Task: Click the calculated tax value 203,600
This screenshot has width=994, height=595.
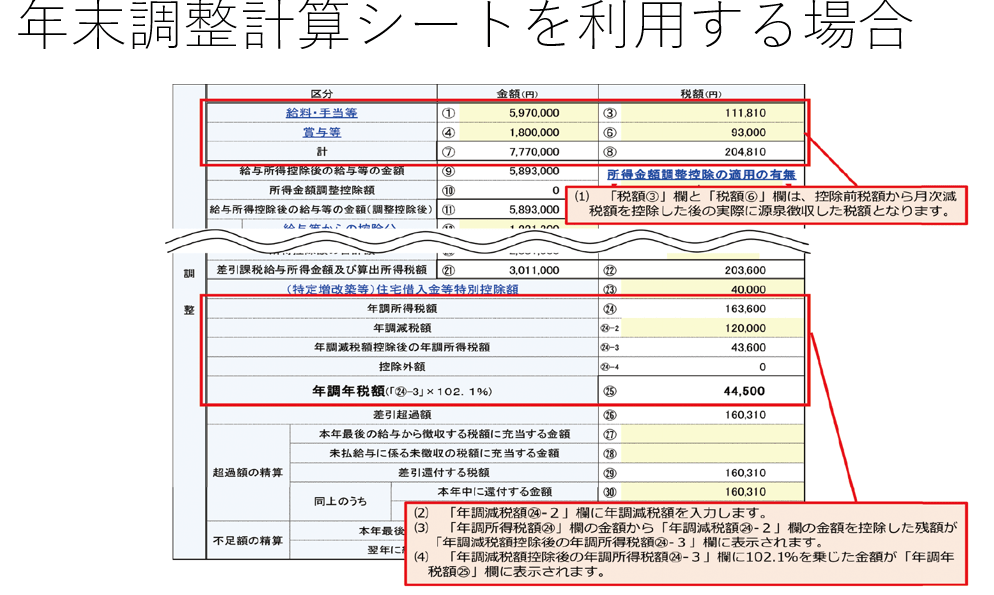Action: coord(745,270)
